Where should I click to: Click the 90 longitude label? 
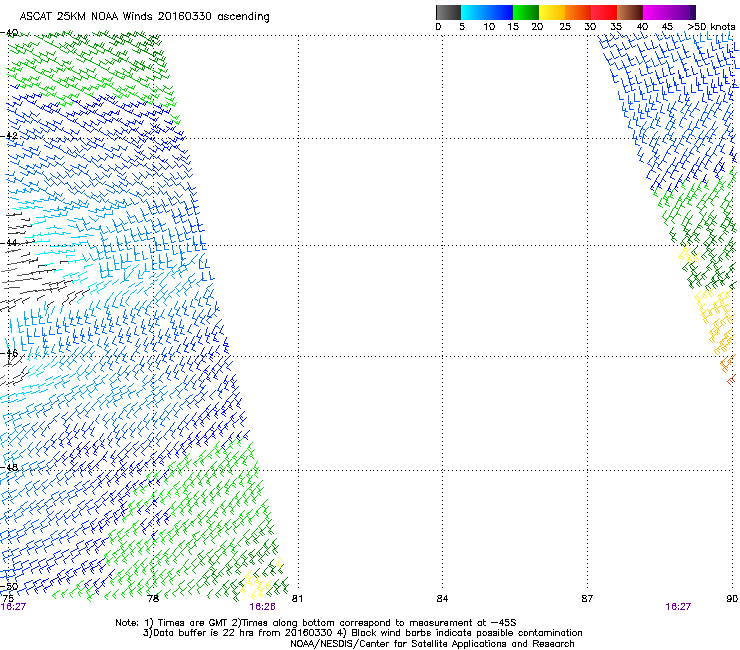point(732,599)
